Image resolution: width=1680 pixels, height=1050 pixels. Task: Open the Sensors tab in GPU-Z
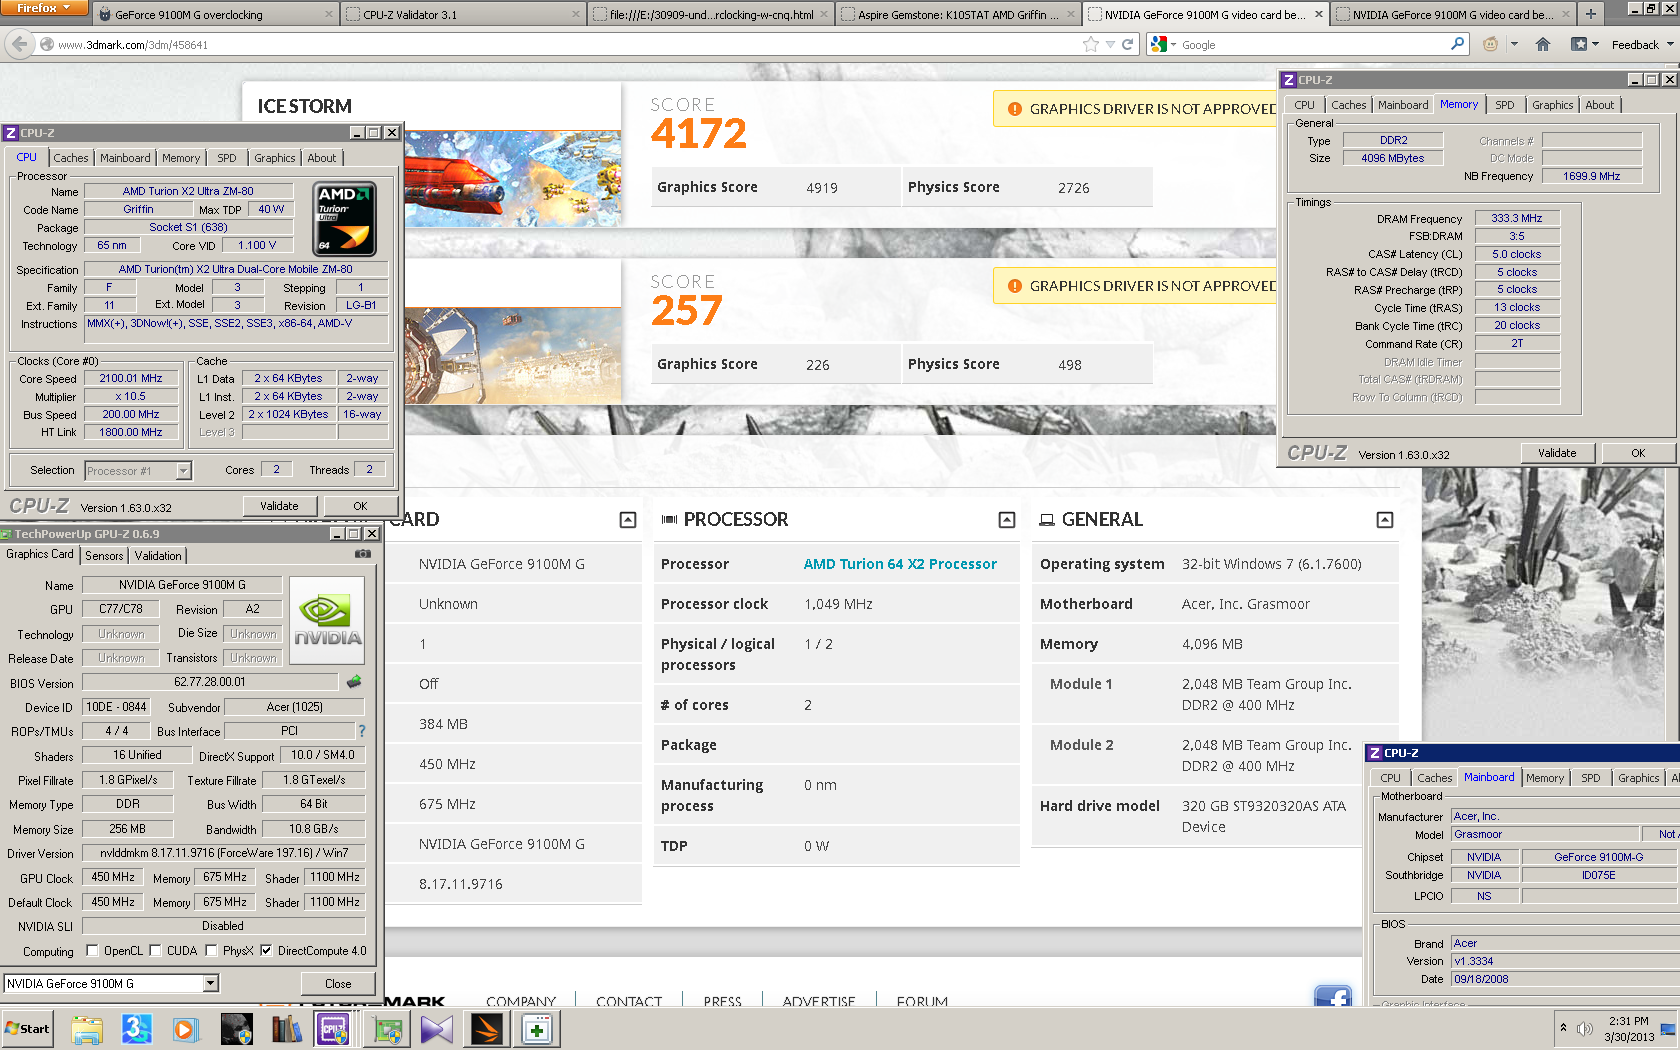click(x=104, y=556)
